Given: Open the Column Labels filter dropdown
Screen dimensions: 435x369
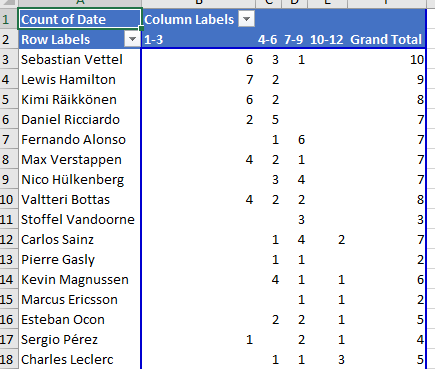Looking at the screenshot, I should [x=247, y=19].
